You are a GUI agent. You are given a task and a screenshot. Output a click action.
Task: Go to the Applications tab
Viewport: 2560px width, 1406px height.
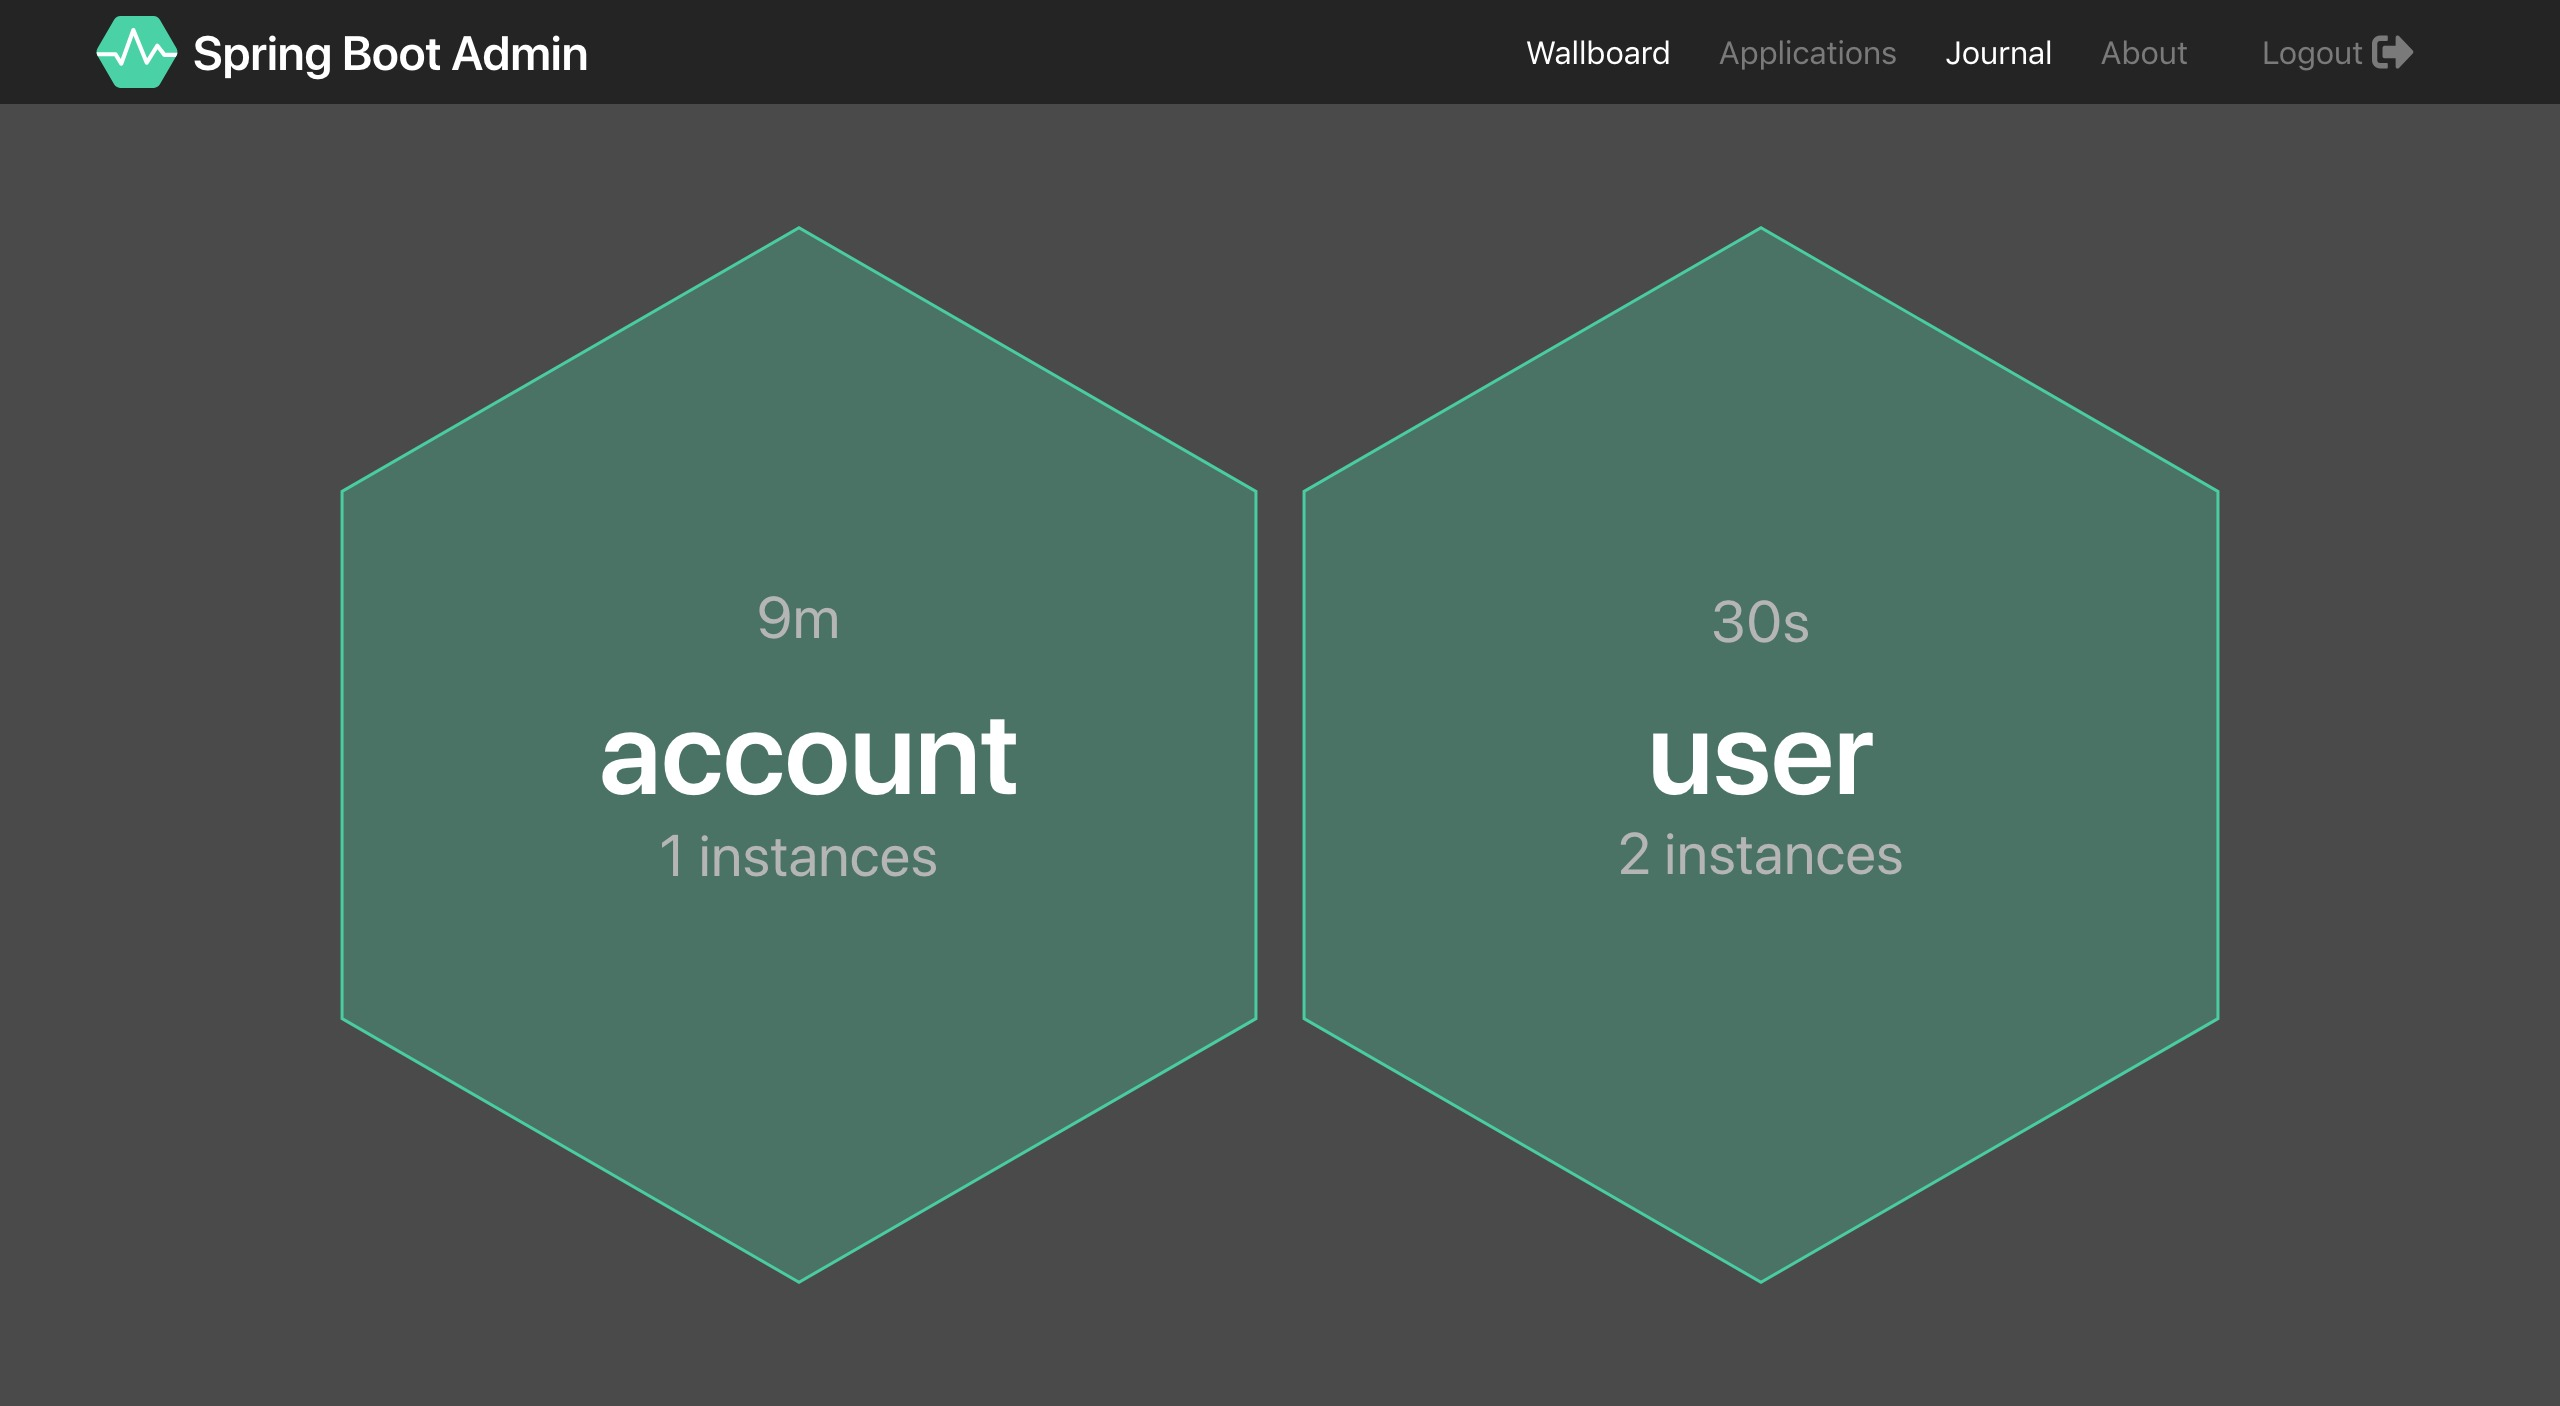click(1807, 53)
